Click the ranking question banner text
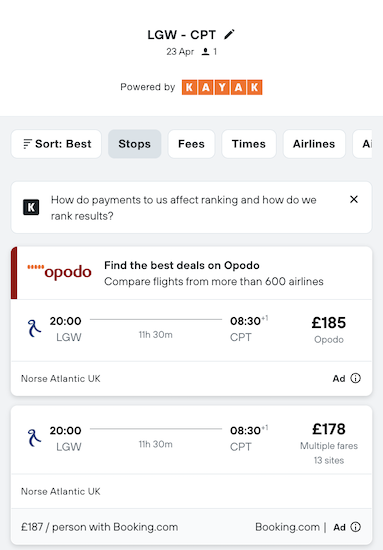 tap(184, 208)
